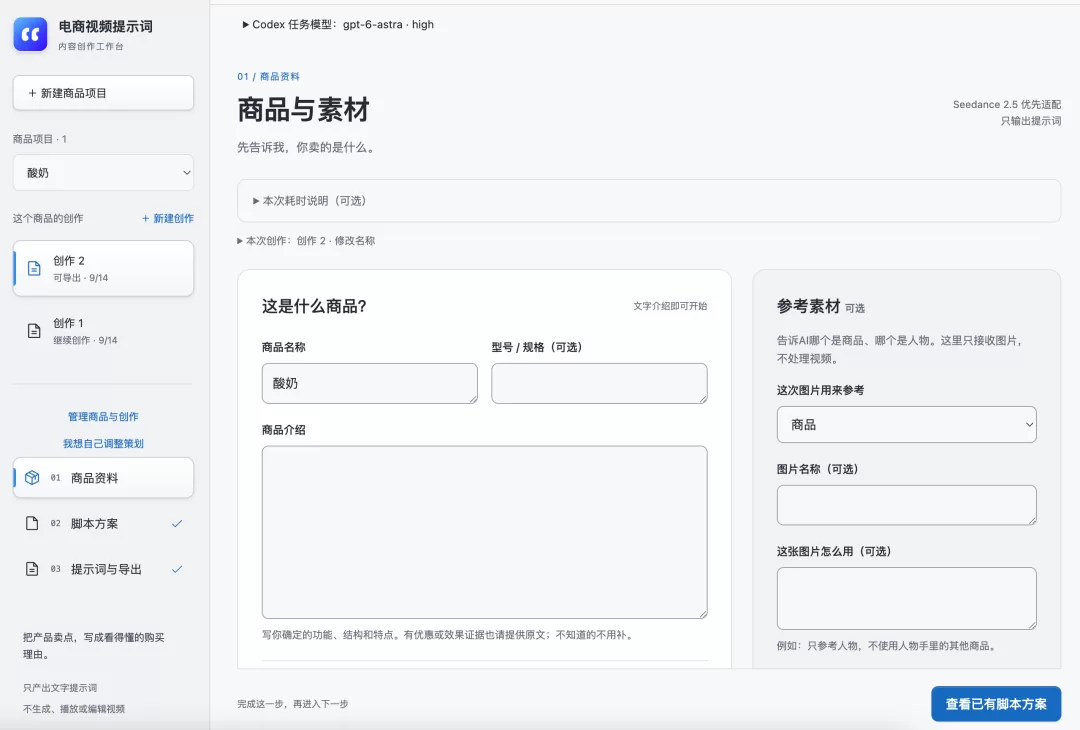The width and height of the screenshot is (1080, 730).
Task: Click the 查看已有脚本方案 button
Action: click(996, 704)
